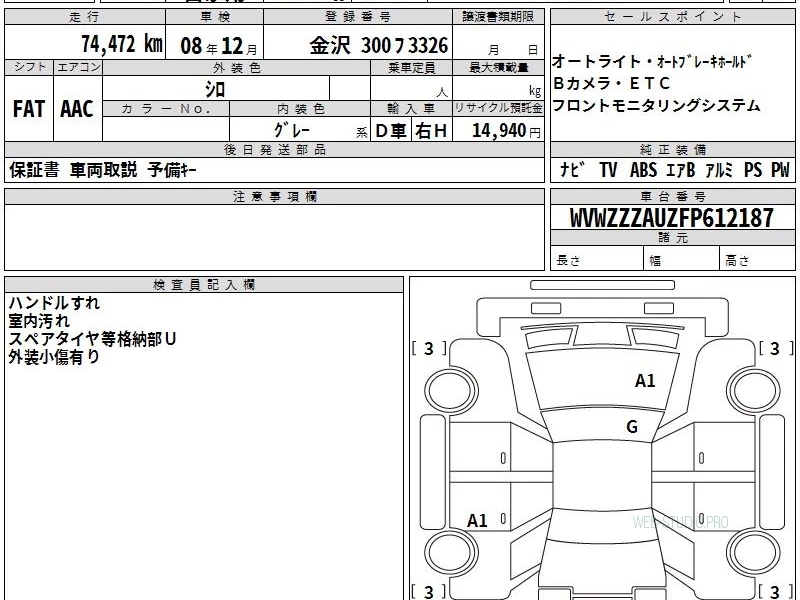
Task: Click the AAC air conditioner value
Action: click(x=77, y=109)
